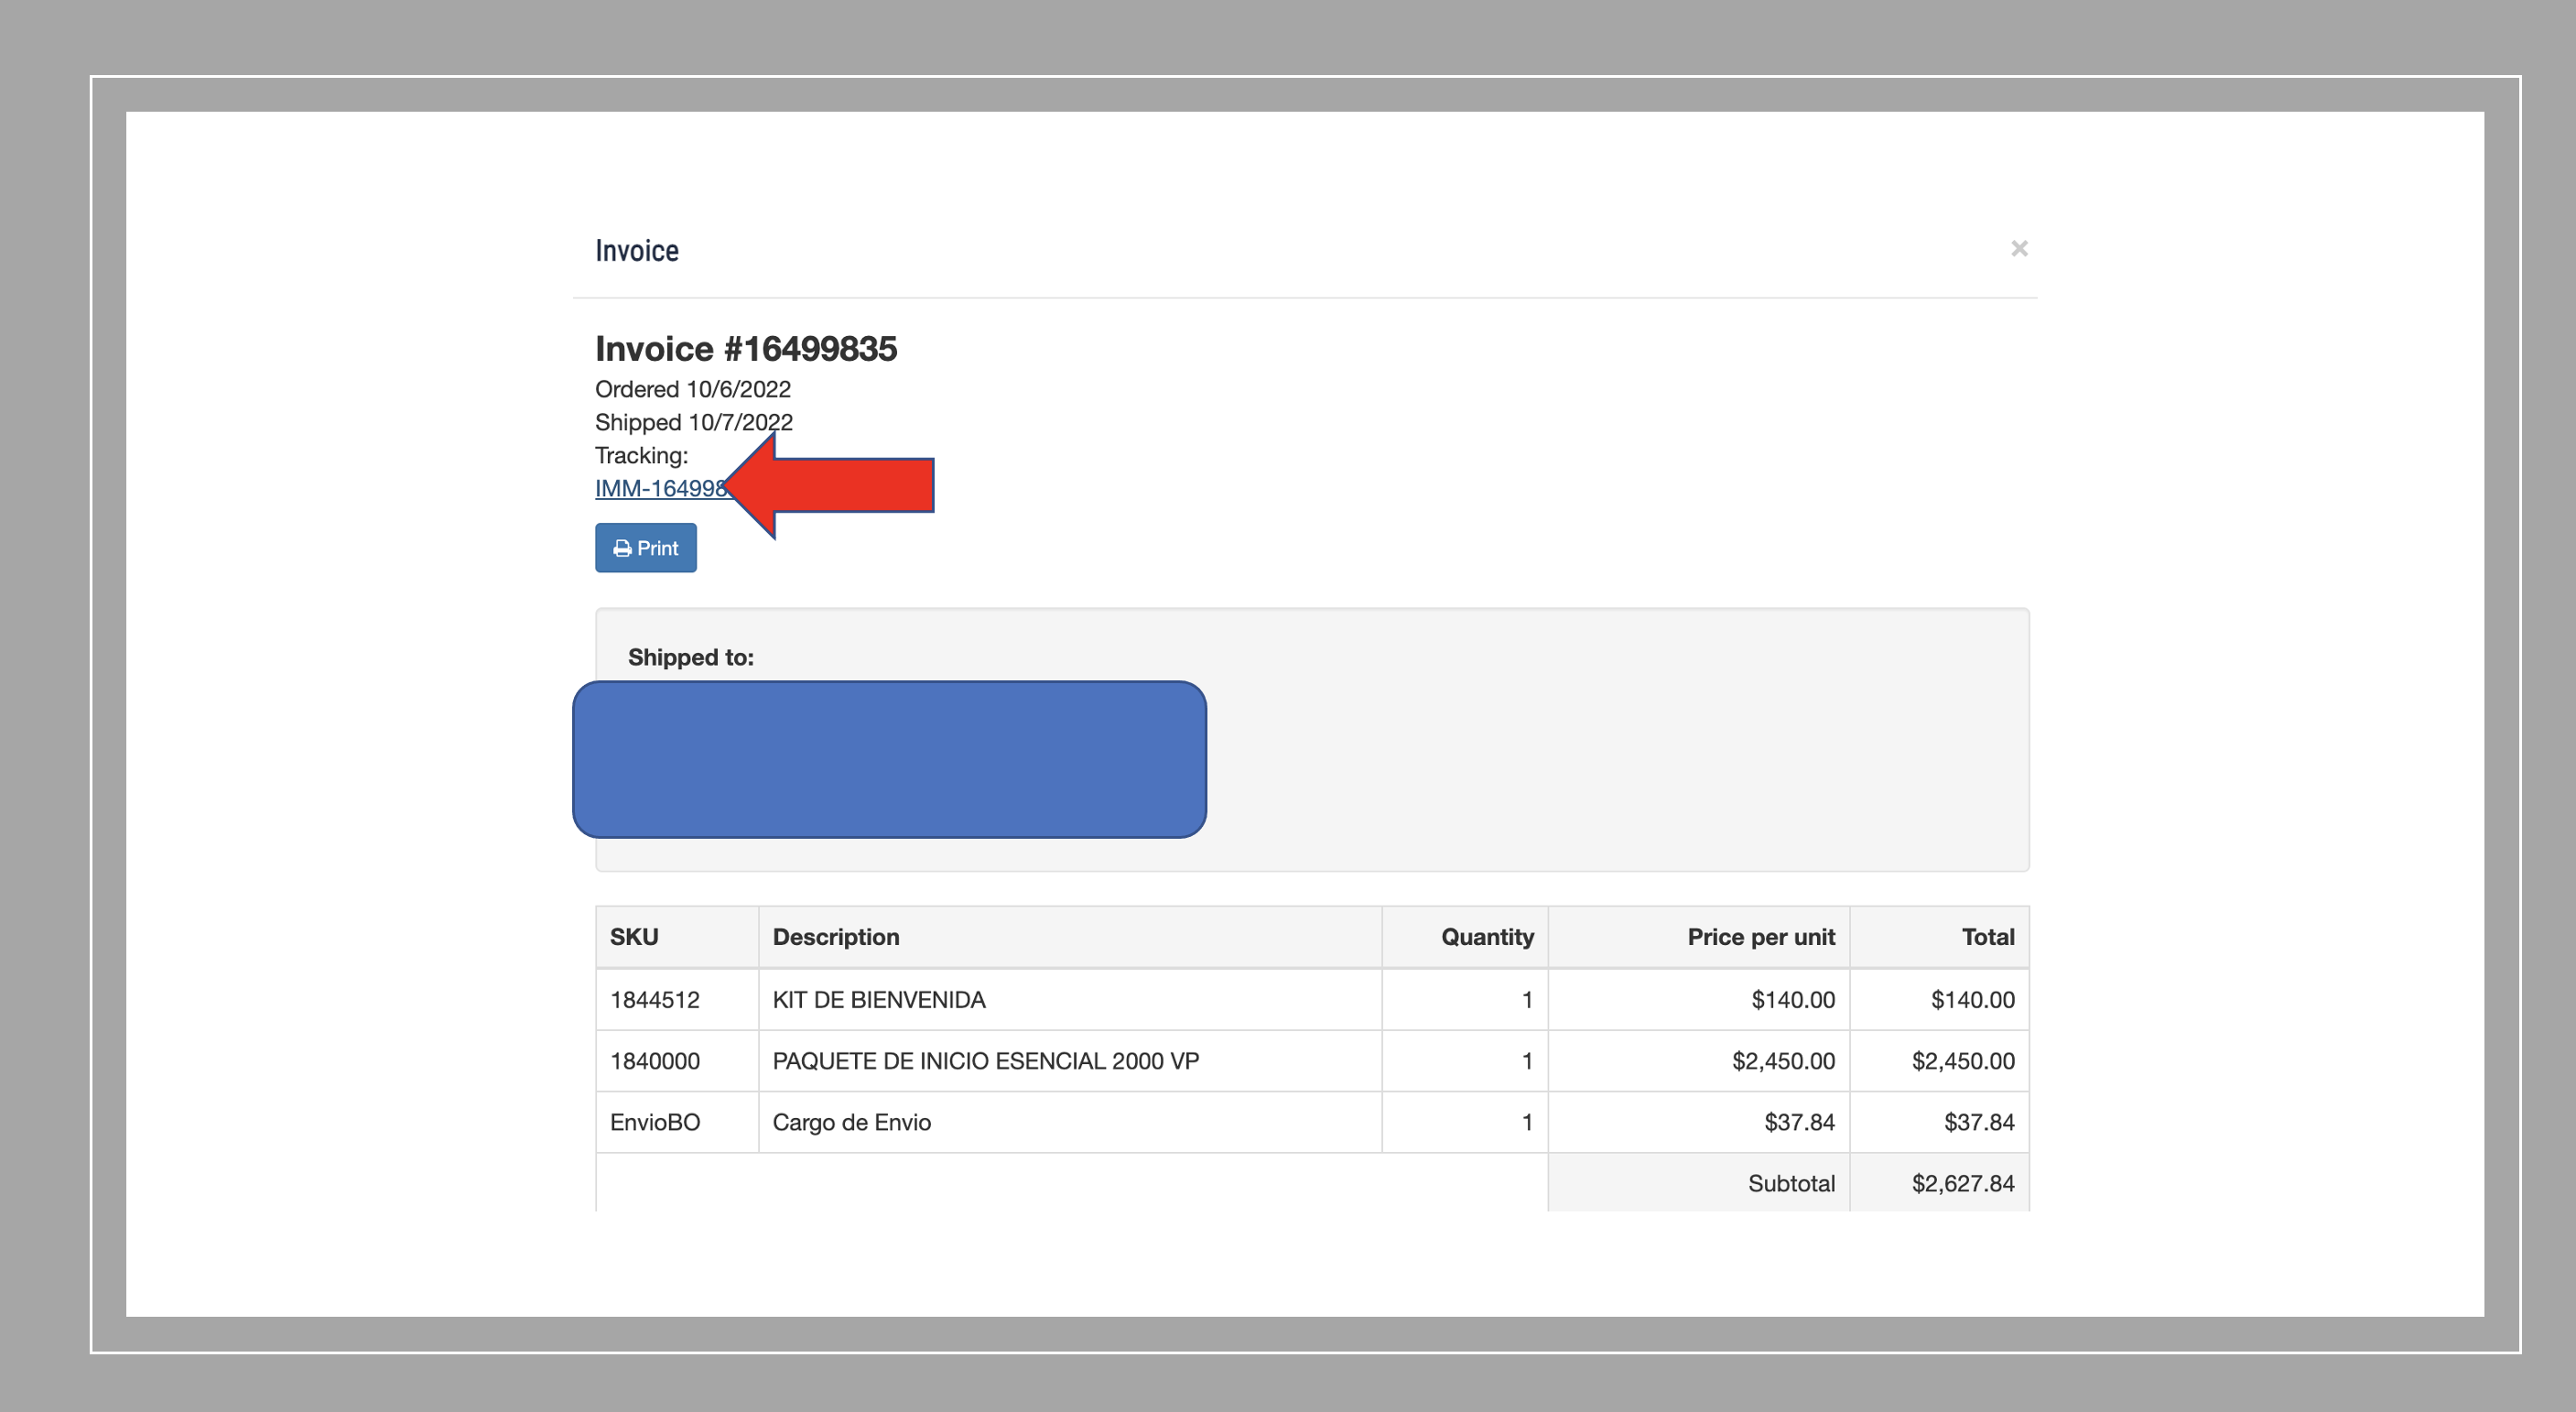Image resolution: width=2576 pixels, height=1412 pixels.
Task: Click the blue redaction rectangle
Action: click(x=889, y=759)
